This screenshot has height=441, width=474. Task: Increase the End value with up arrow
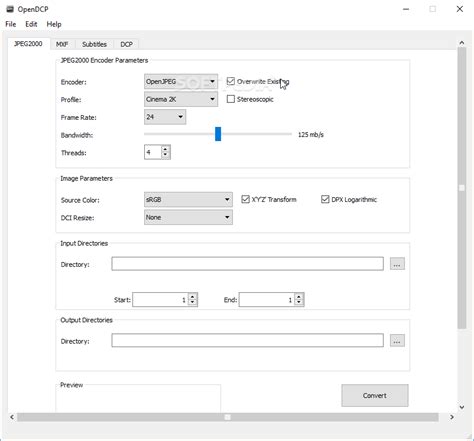(299, 297)
